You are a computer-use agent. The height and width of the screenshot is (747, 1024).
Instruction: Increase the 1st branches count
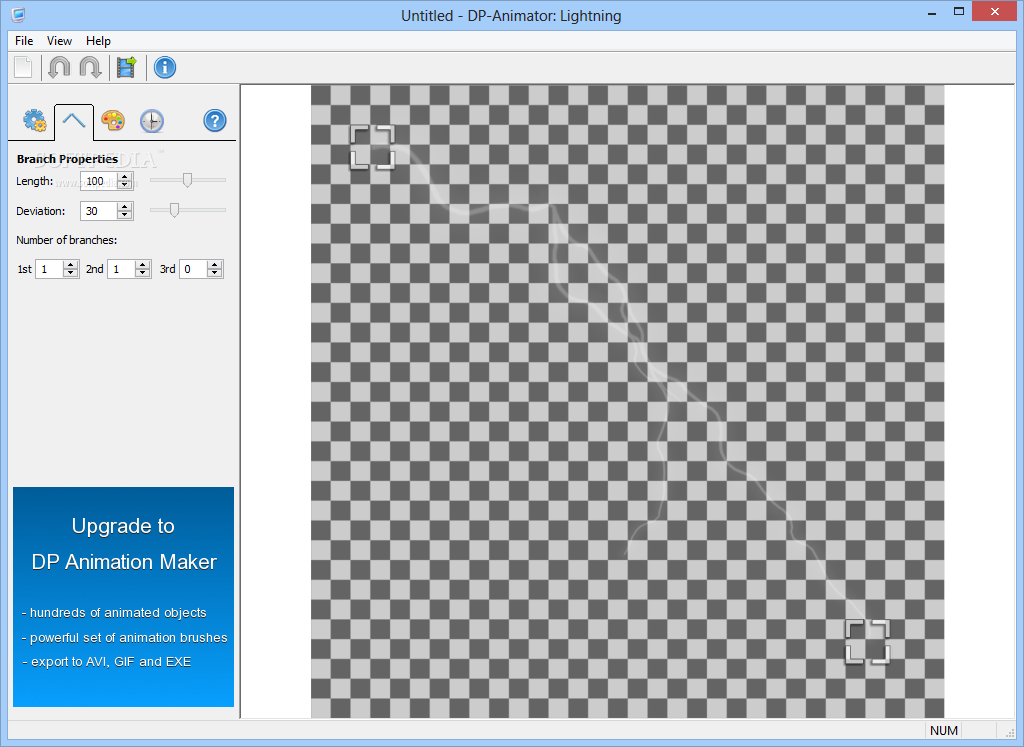71,265
